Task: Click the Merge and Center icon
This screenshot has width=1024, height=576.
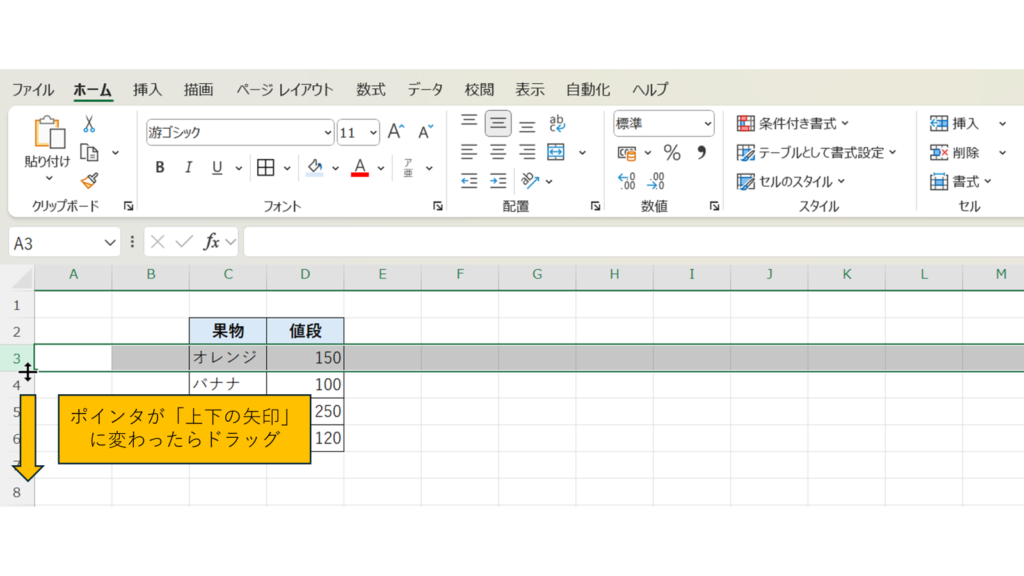Action: click(x=557, y=153)
